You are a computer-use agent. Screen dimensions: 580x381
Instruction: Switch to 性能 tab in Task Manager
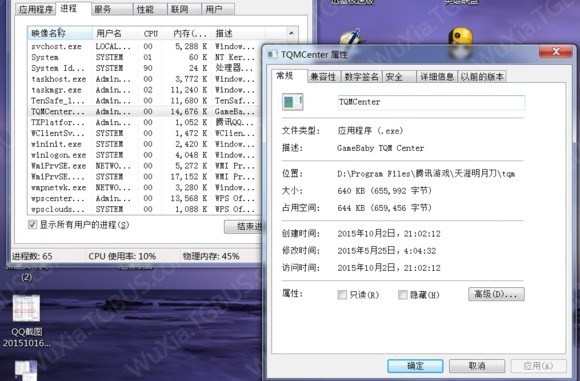150,9
